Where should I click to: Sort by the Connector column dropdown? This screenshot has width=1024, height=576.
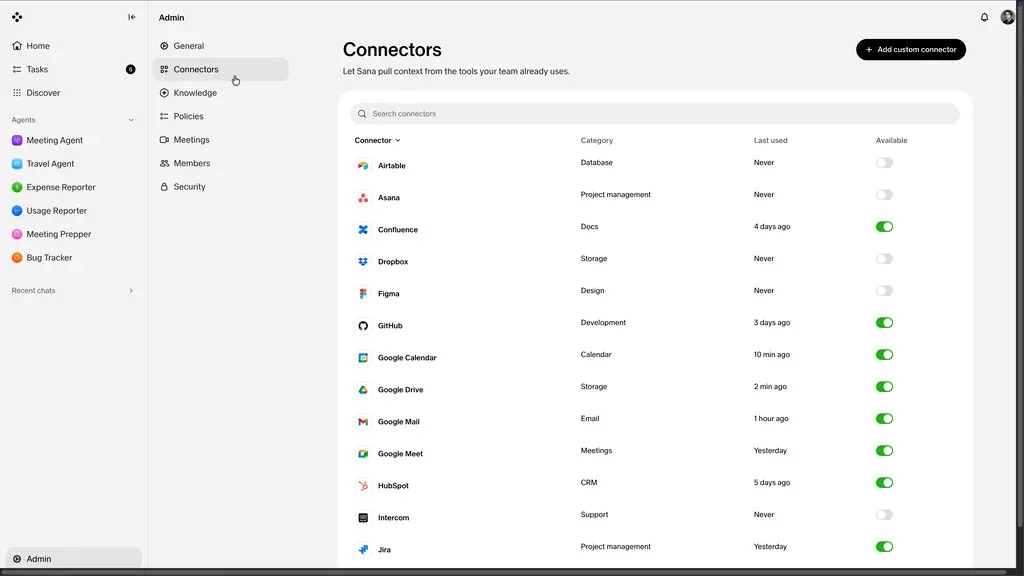pos(377,140)
